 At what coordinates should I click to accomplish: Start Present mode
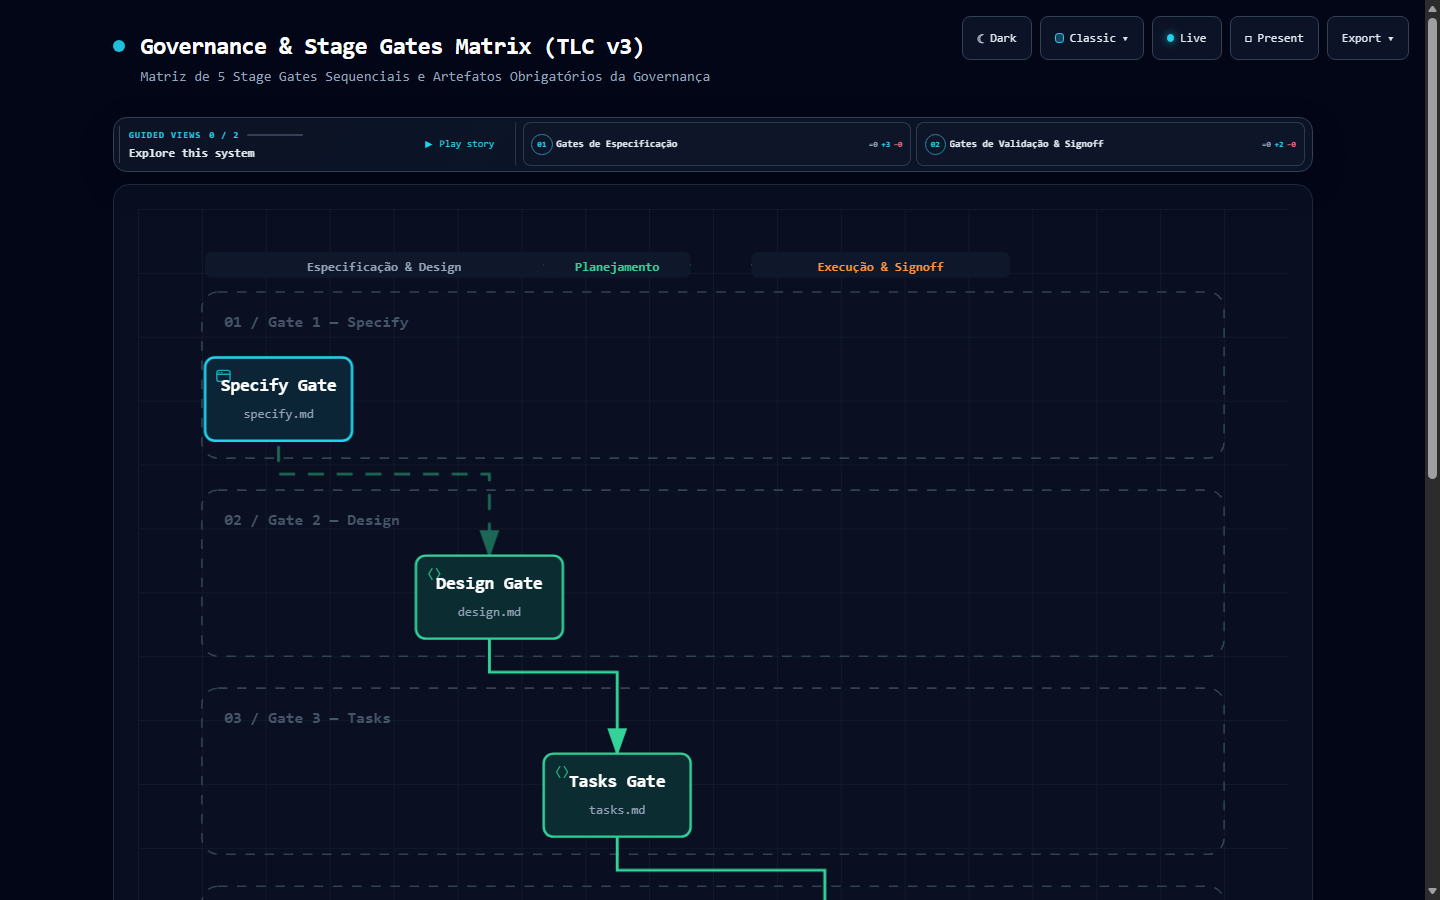pyautogui.click(x=1273, y=38)
